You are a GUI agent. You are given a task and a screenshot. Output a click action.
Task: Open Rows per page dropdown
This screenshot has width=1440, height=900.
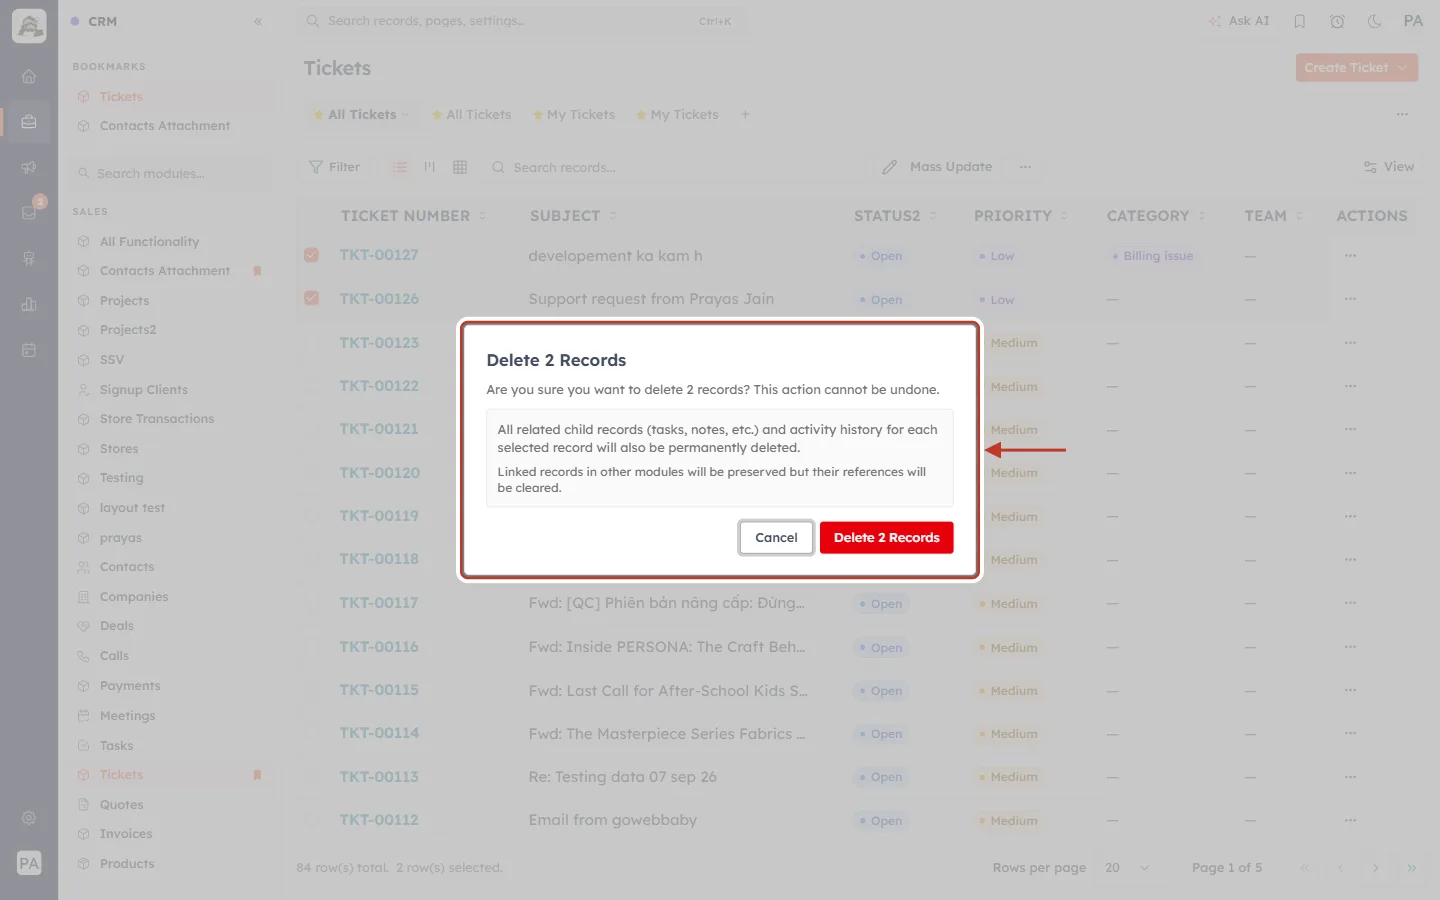click(1128, 868)
